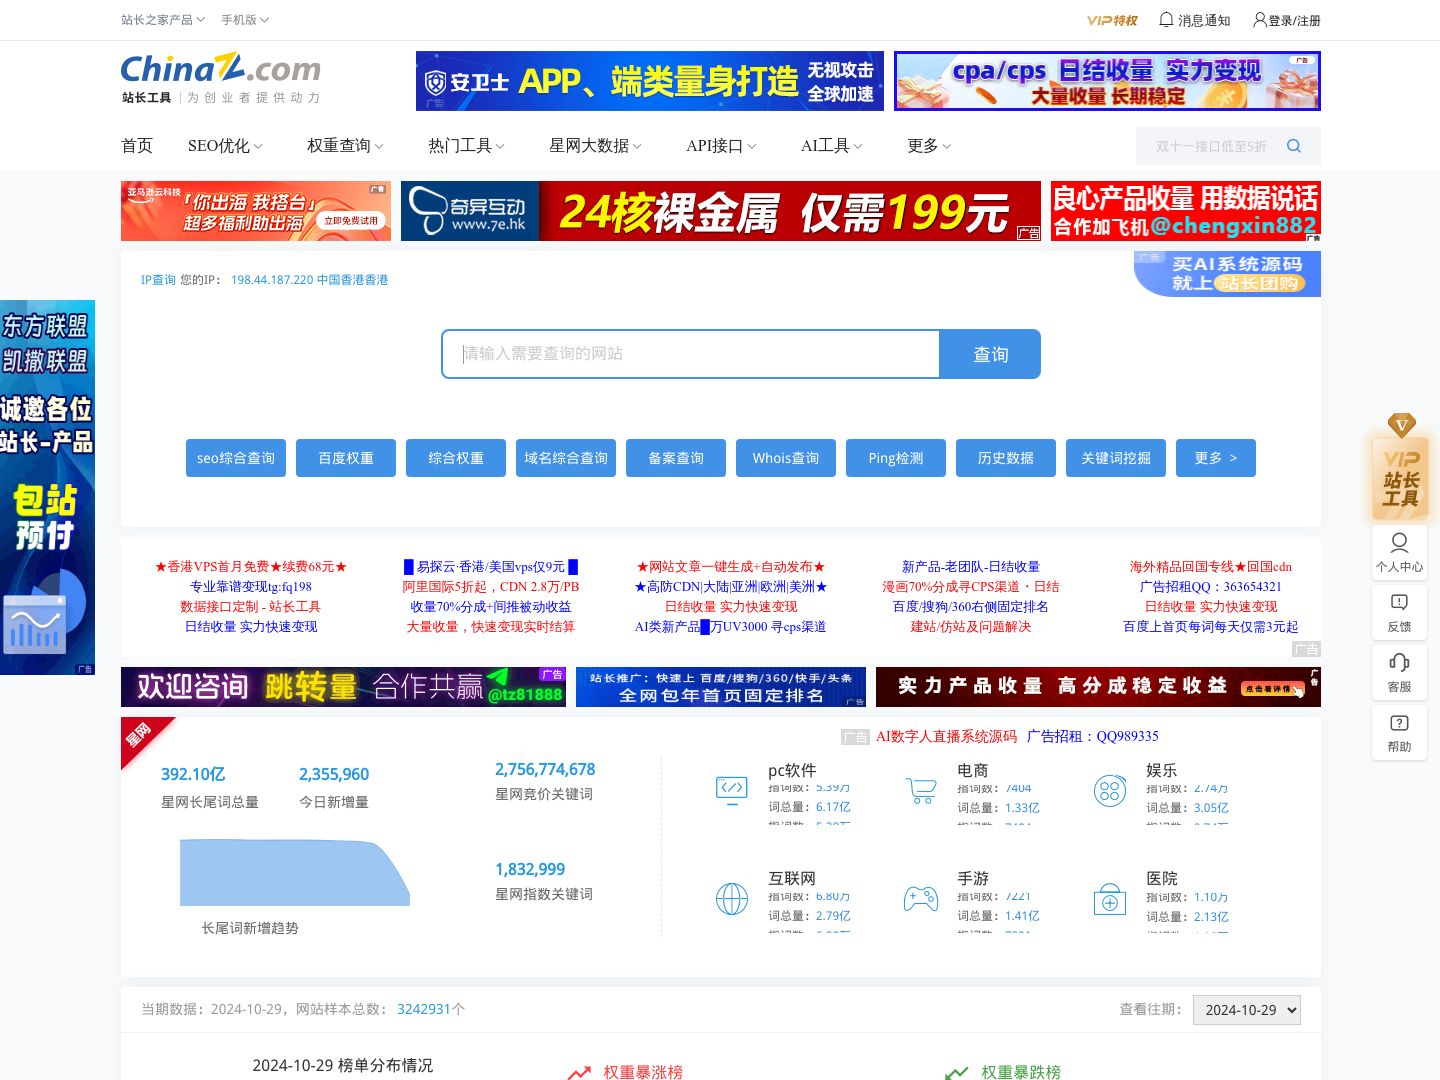Open the VIP privileges logo

click(x=1112, y=20)
